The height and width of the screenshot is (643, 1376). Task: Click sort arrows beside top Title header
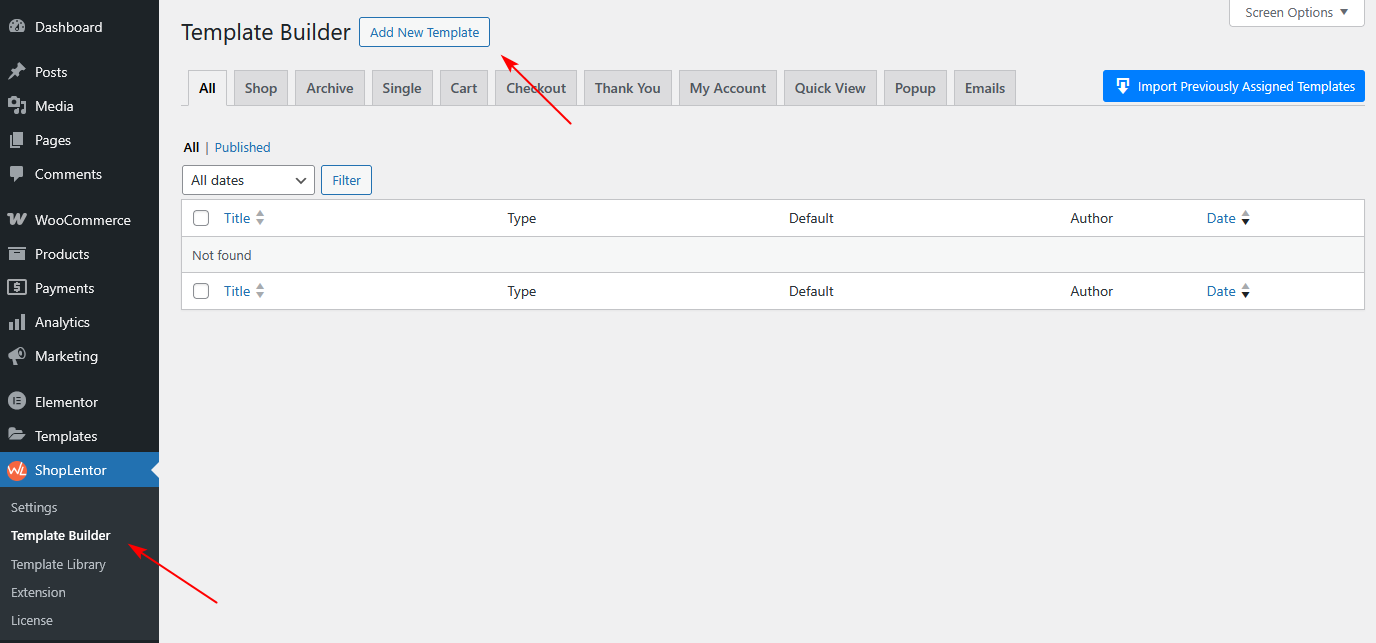260,218
